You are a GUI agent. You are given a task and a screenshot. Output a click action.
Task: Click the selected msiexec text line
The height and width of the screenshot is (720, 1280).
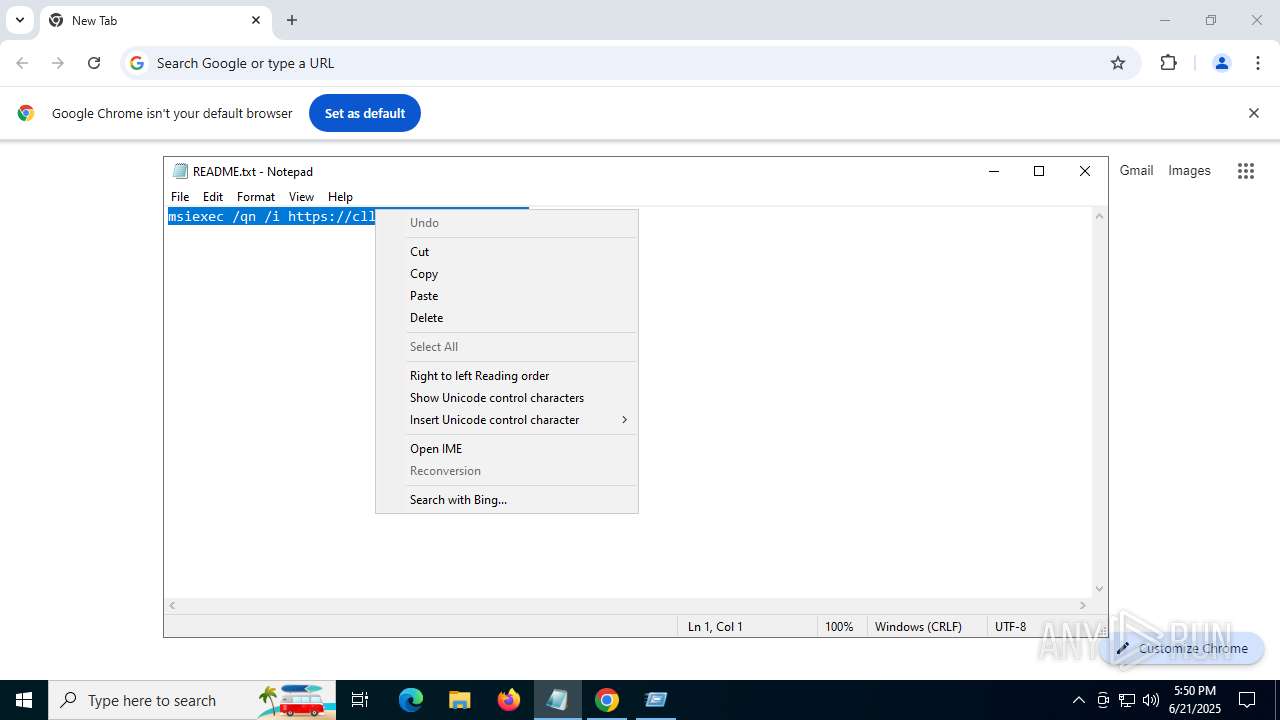271,217
